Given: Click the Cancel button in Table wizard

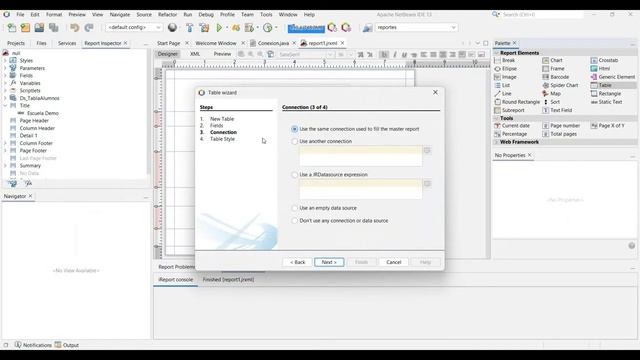Looking at the screenshot, I should point(394,262).
